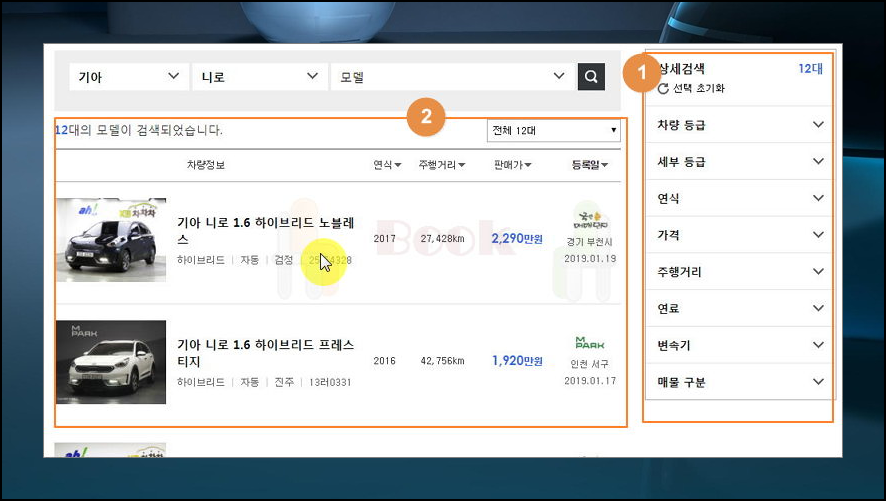Click the white Niro car thumbnail

click(x=111, y=362)
